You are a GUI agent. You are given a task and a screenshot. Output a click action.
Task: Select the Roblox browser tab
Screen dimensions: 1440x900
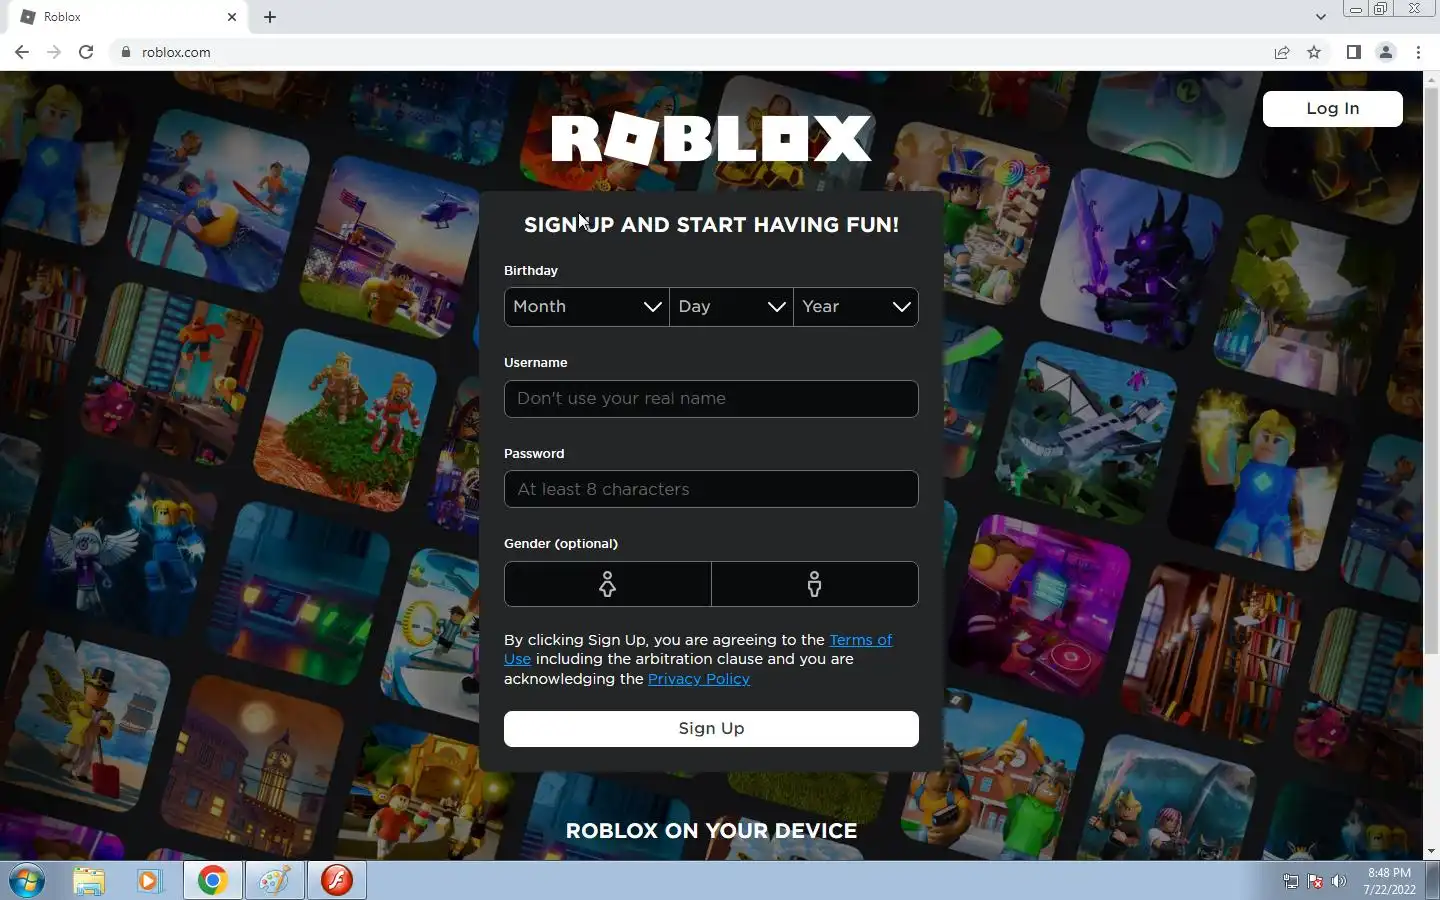click(x=125, y=17)
